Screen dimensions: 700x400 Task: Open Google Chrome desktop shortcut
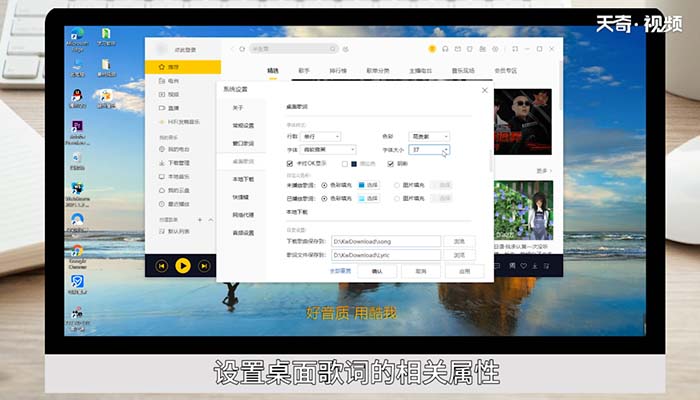pyautogui.click(x=77, y=257)
